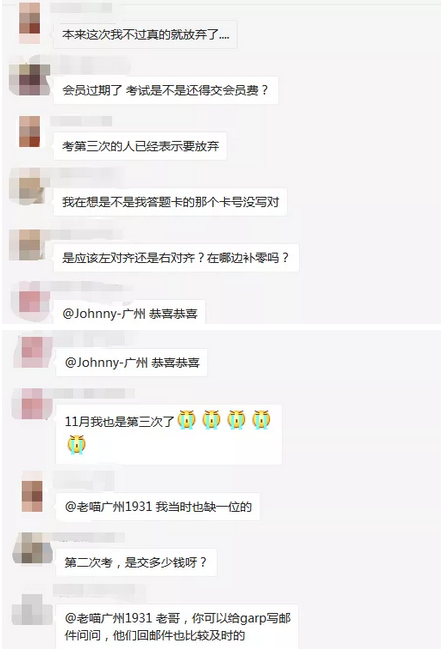442x651 pixels.
Task: Select avatar next to 答题卡 卡号没写对 message
Action: point(29,188)
